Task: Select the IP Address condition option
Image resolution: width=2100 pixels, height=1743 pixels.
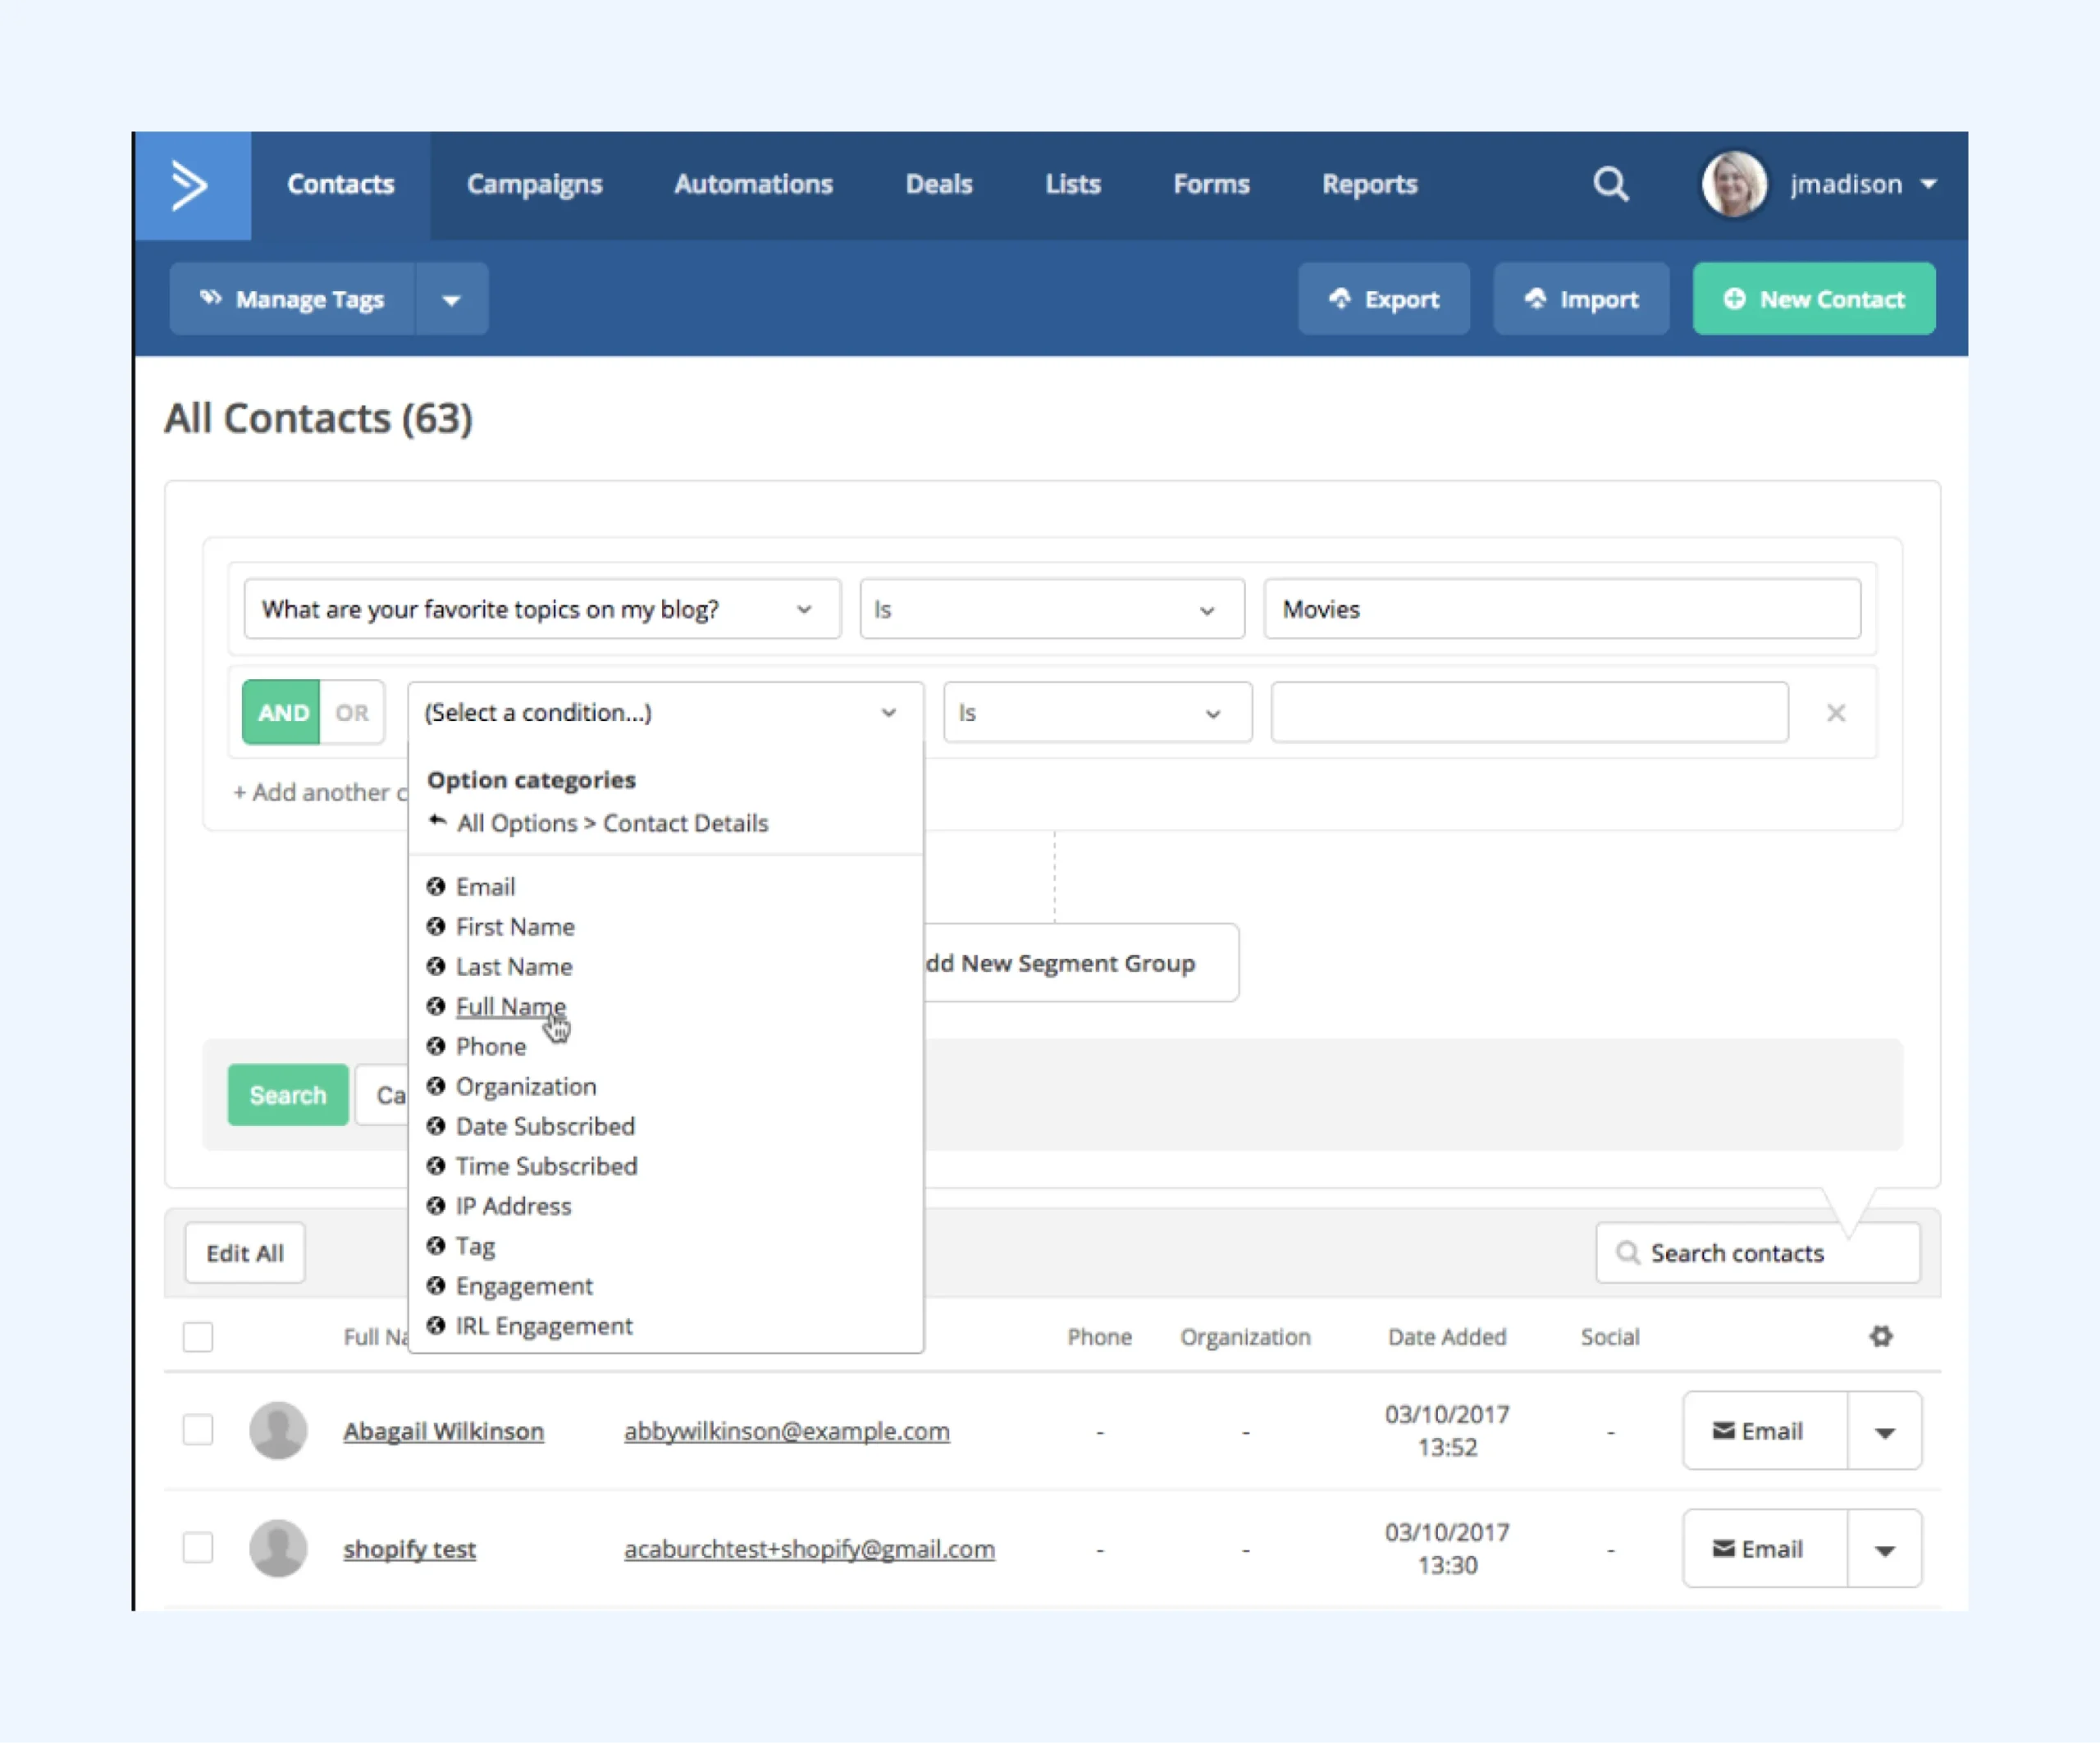Action: tap(513, 1207)
